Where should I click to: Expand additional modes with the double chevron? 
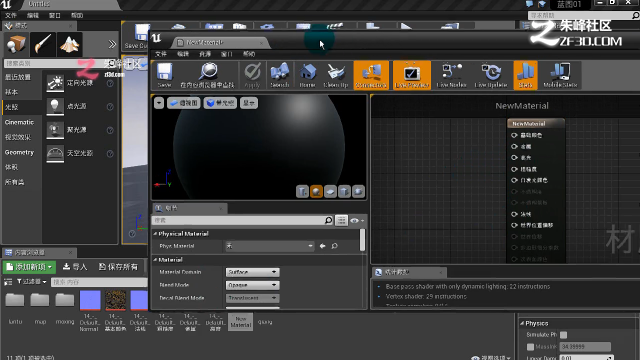(112, 44)
